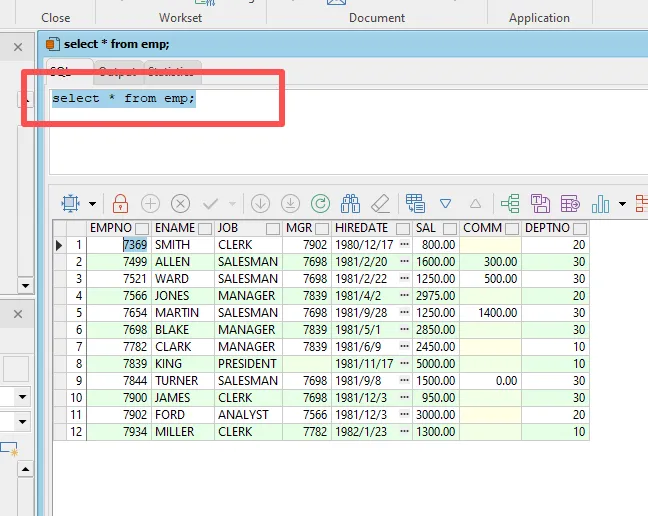Click the MGR column header sort box
This screenshot has height=516, width=648.
pos(322,228)
